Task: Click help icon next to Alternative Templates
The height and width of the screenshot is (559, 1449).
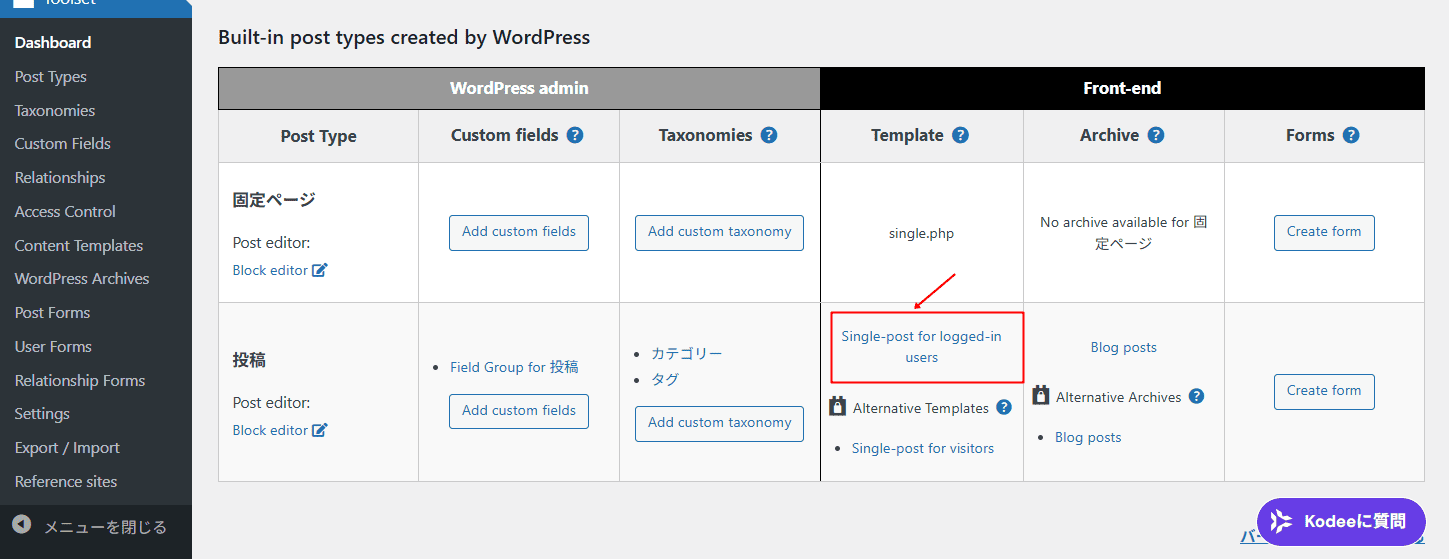Action: click(1004, 407)
